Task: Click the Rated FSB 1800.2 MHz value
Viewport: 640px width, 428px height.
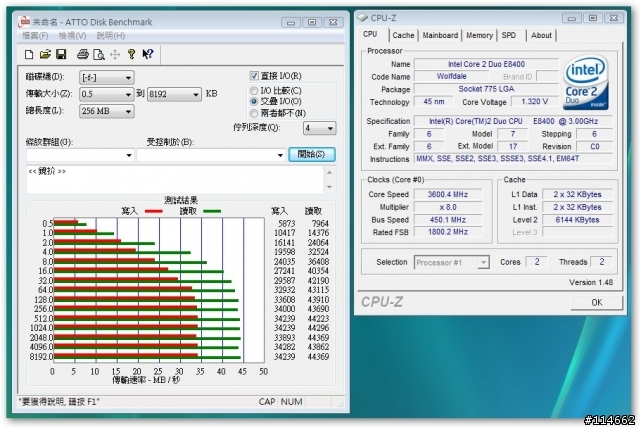Action: (448, 232)
